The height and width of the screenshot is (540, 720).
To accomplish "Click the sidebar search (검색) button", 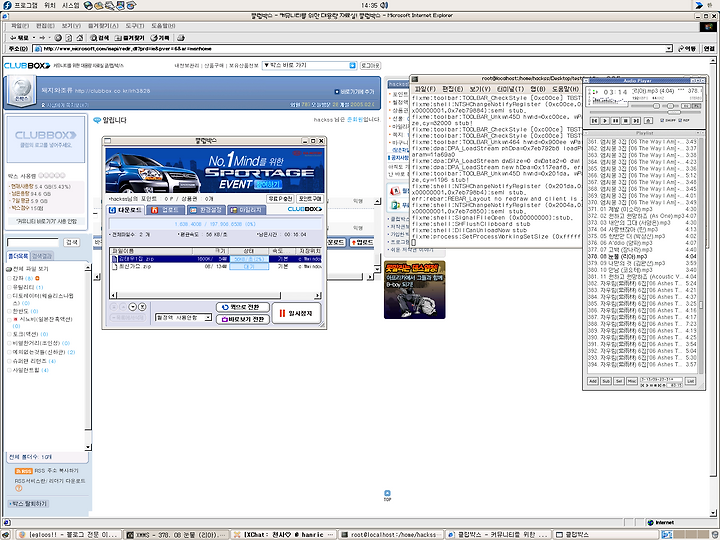I will coord(72,242).
